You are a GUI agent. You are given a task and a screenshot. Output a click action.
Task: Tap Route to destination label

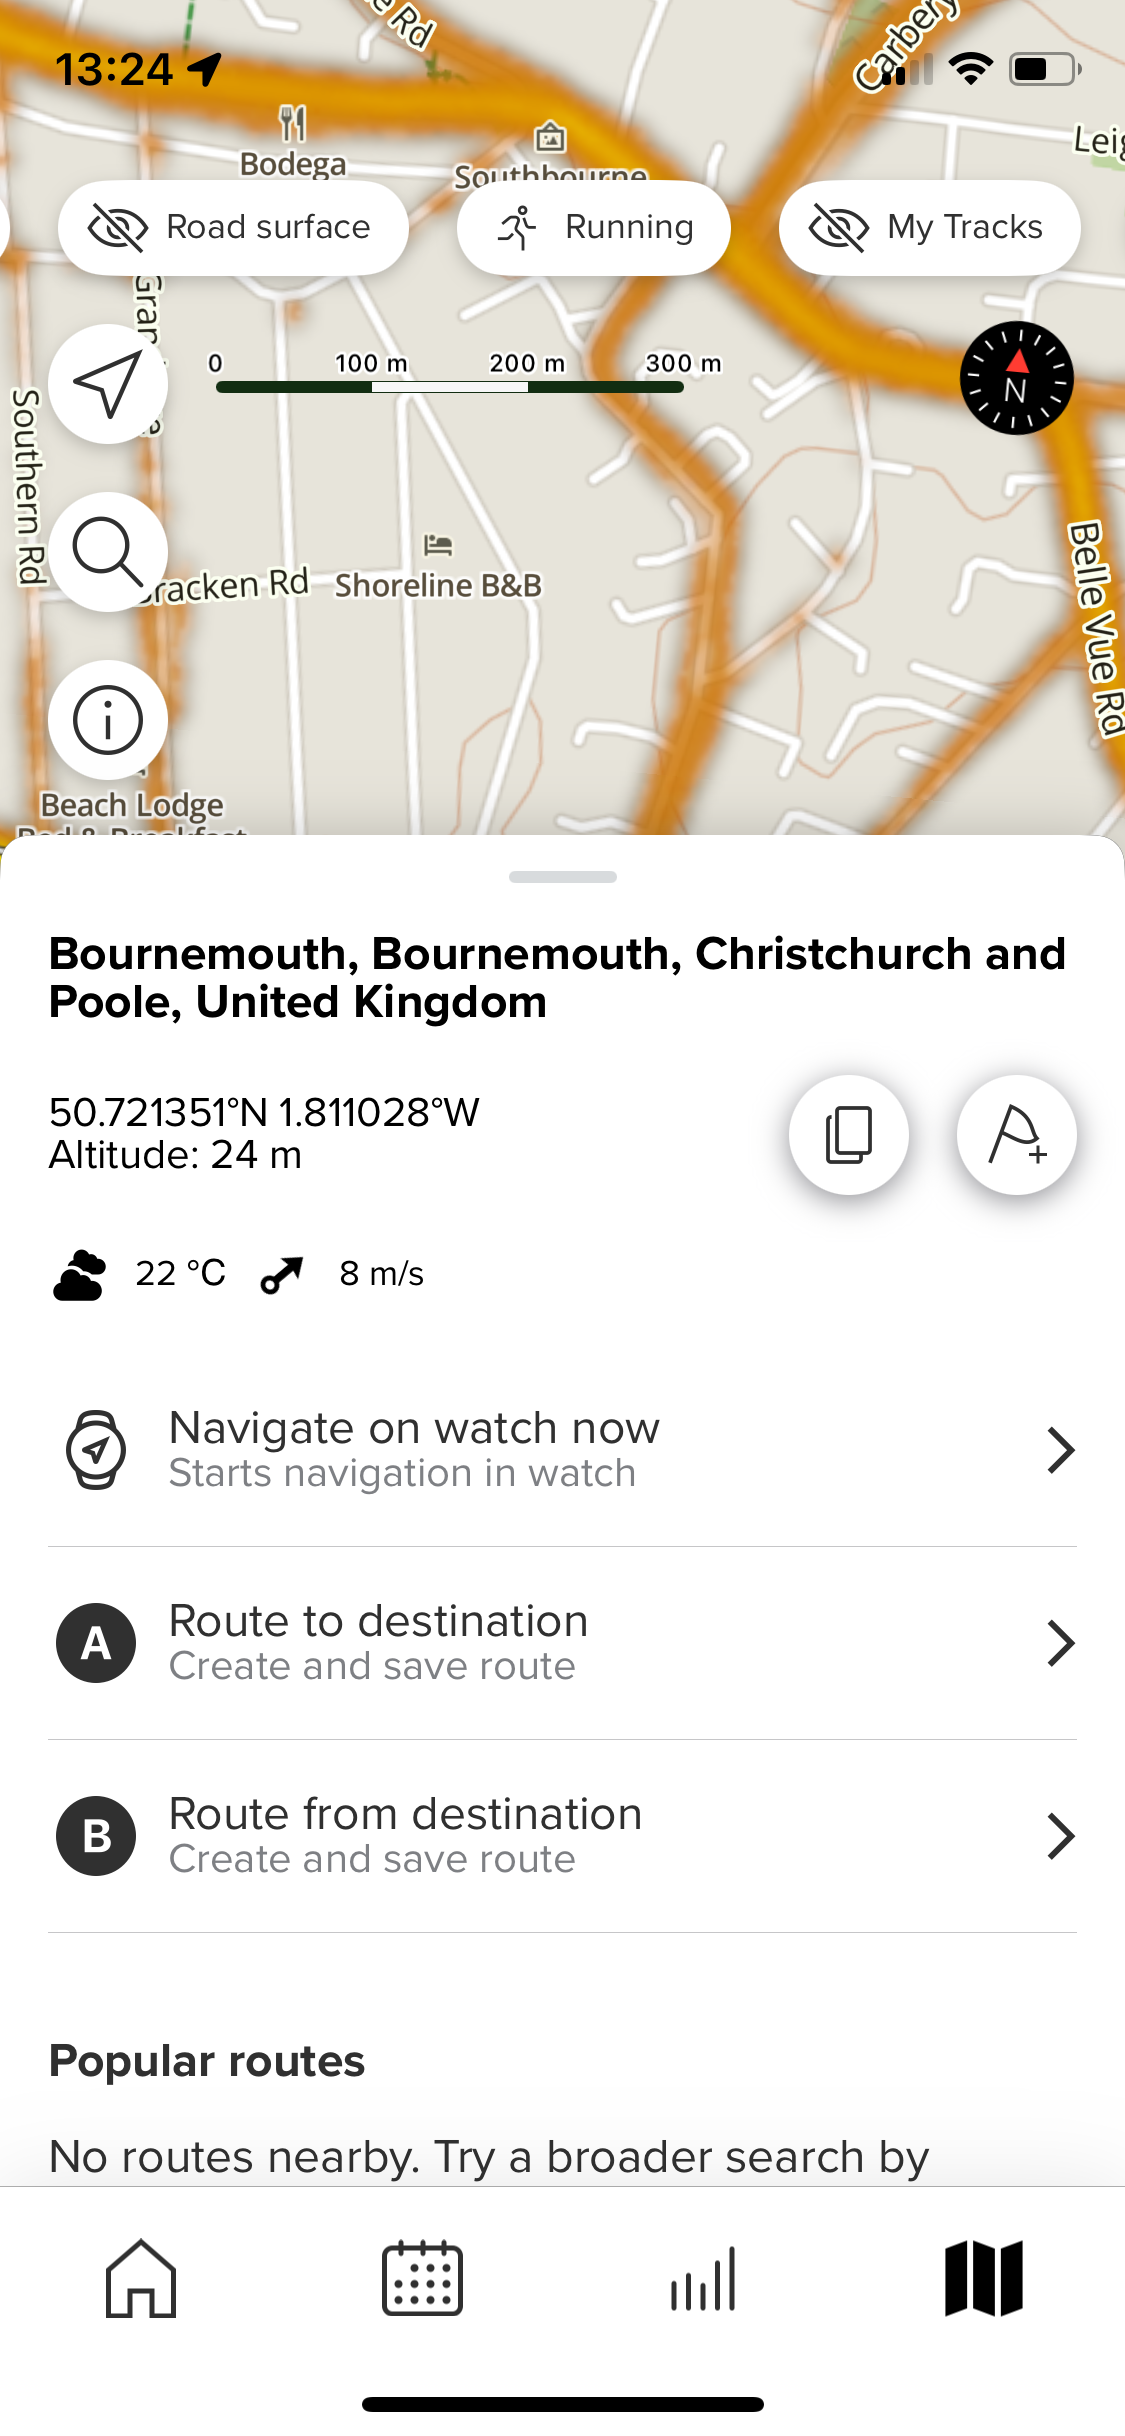(379, 1621)
